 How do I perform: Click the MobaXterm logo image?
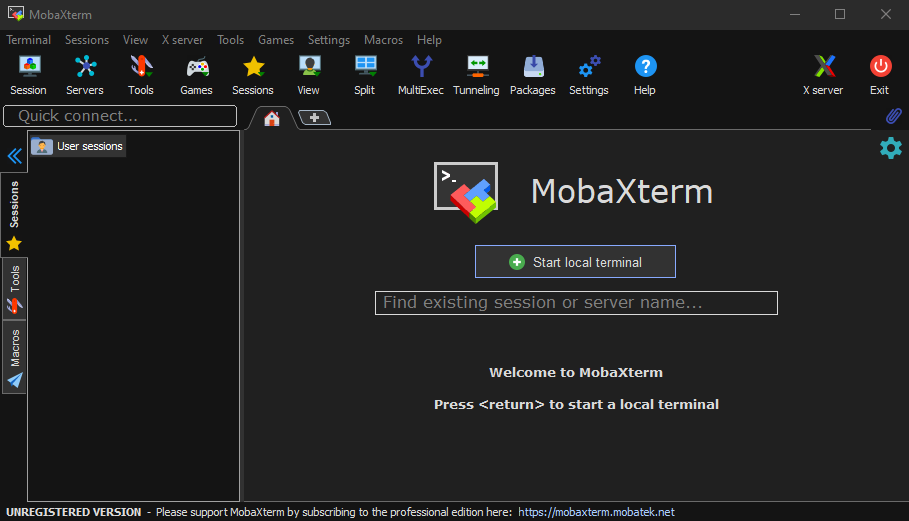466,192
